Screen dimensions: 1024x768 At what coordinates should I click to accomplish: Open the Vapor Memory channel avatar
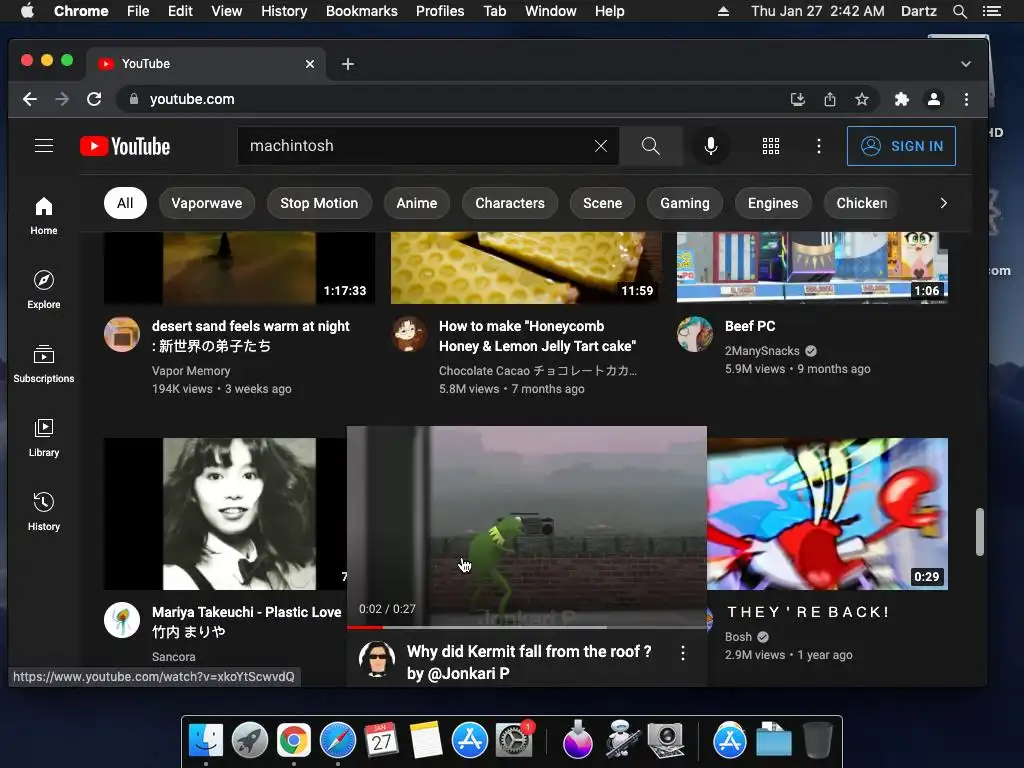coord(122,334)
